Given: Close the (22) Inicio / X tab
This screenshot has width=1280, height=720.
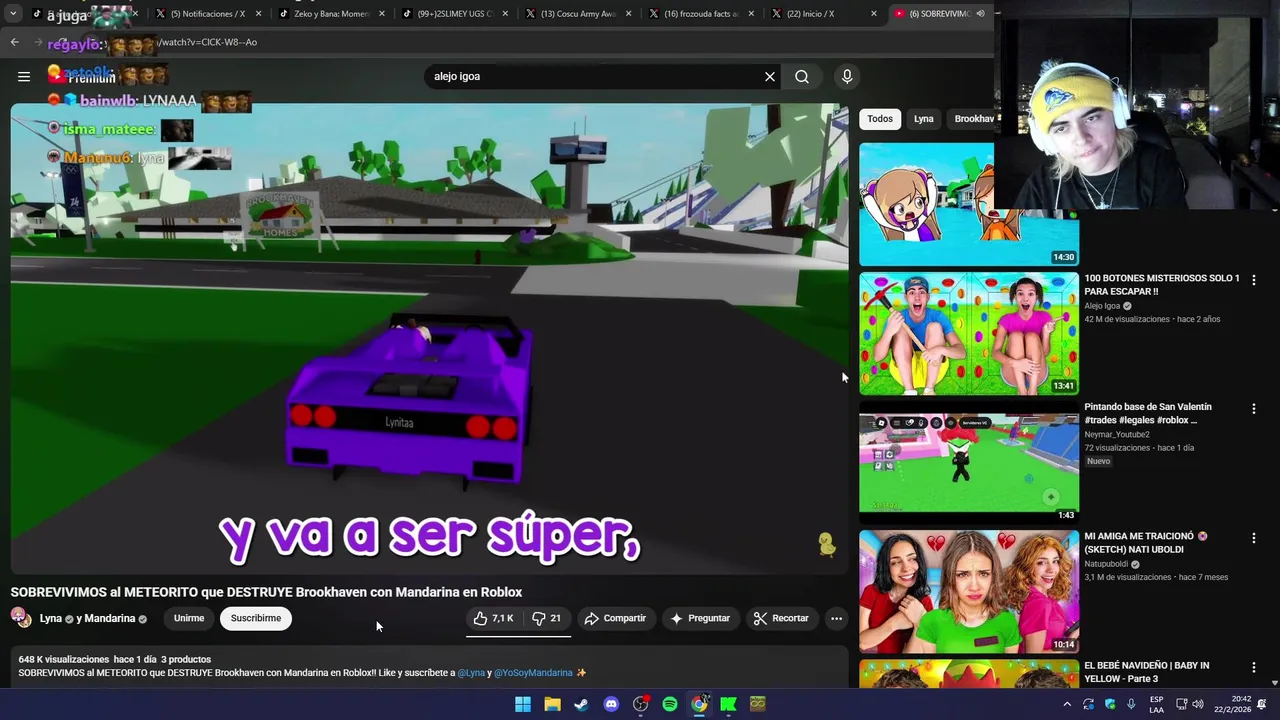Looking at the screenshot, I should (874, 14).
